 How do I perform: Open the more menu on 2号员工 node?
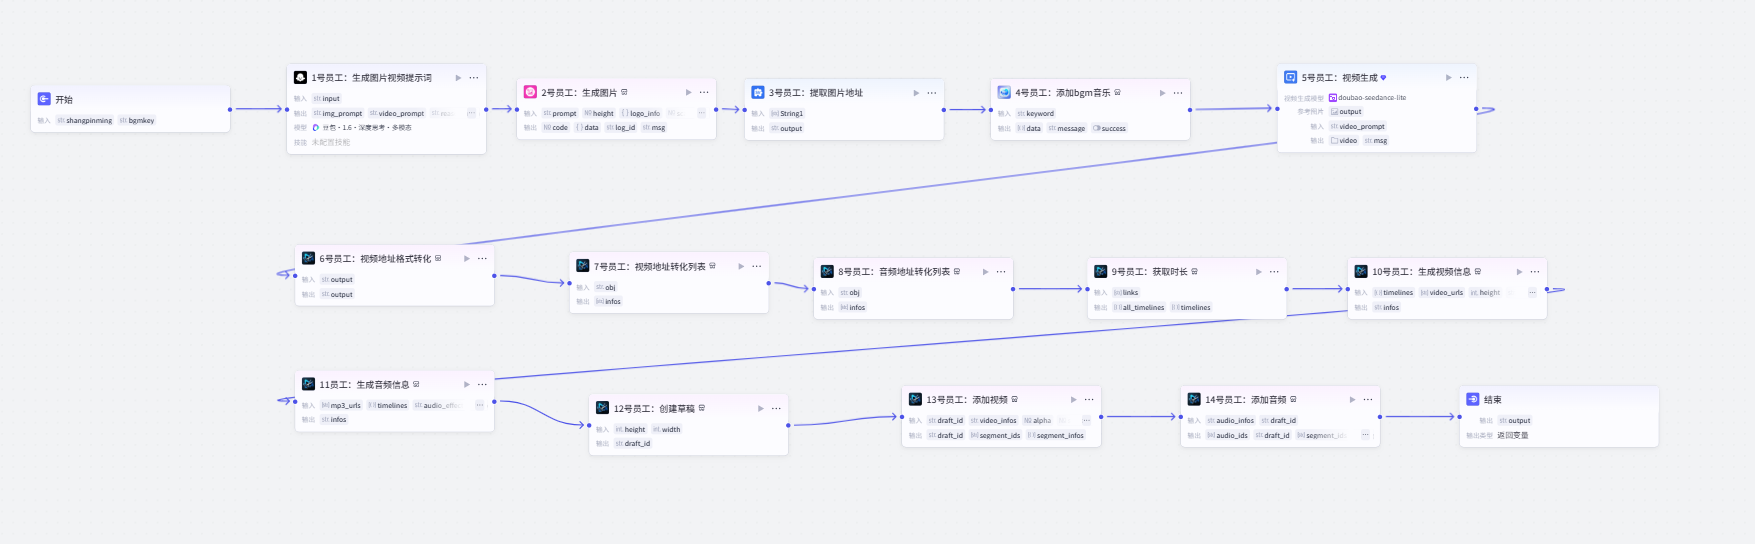704,92
